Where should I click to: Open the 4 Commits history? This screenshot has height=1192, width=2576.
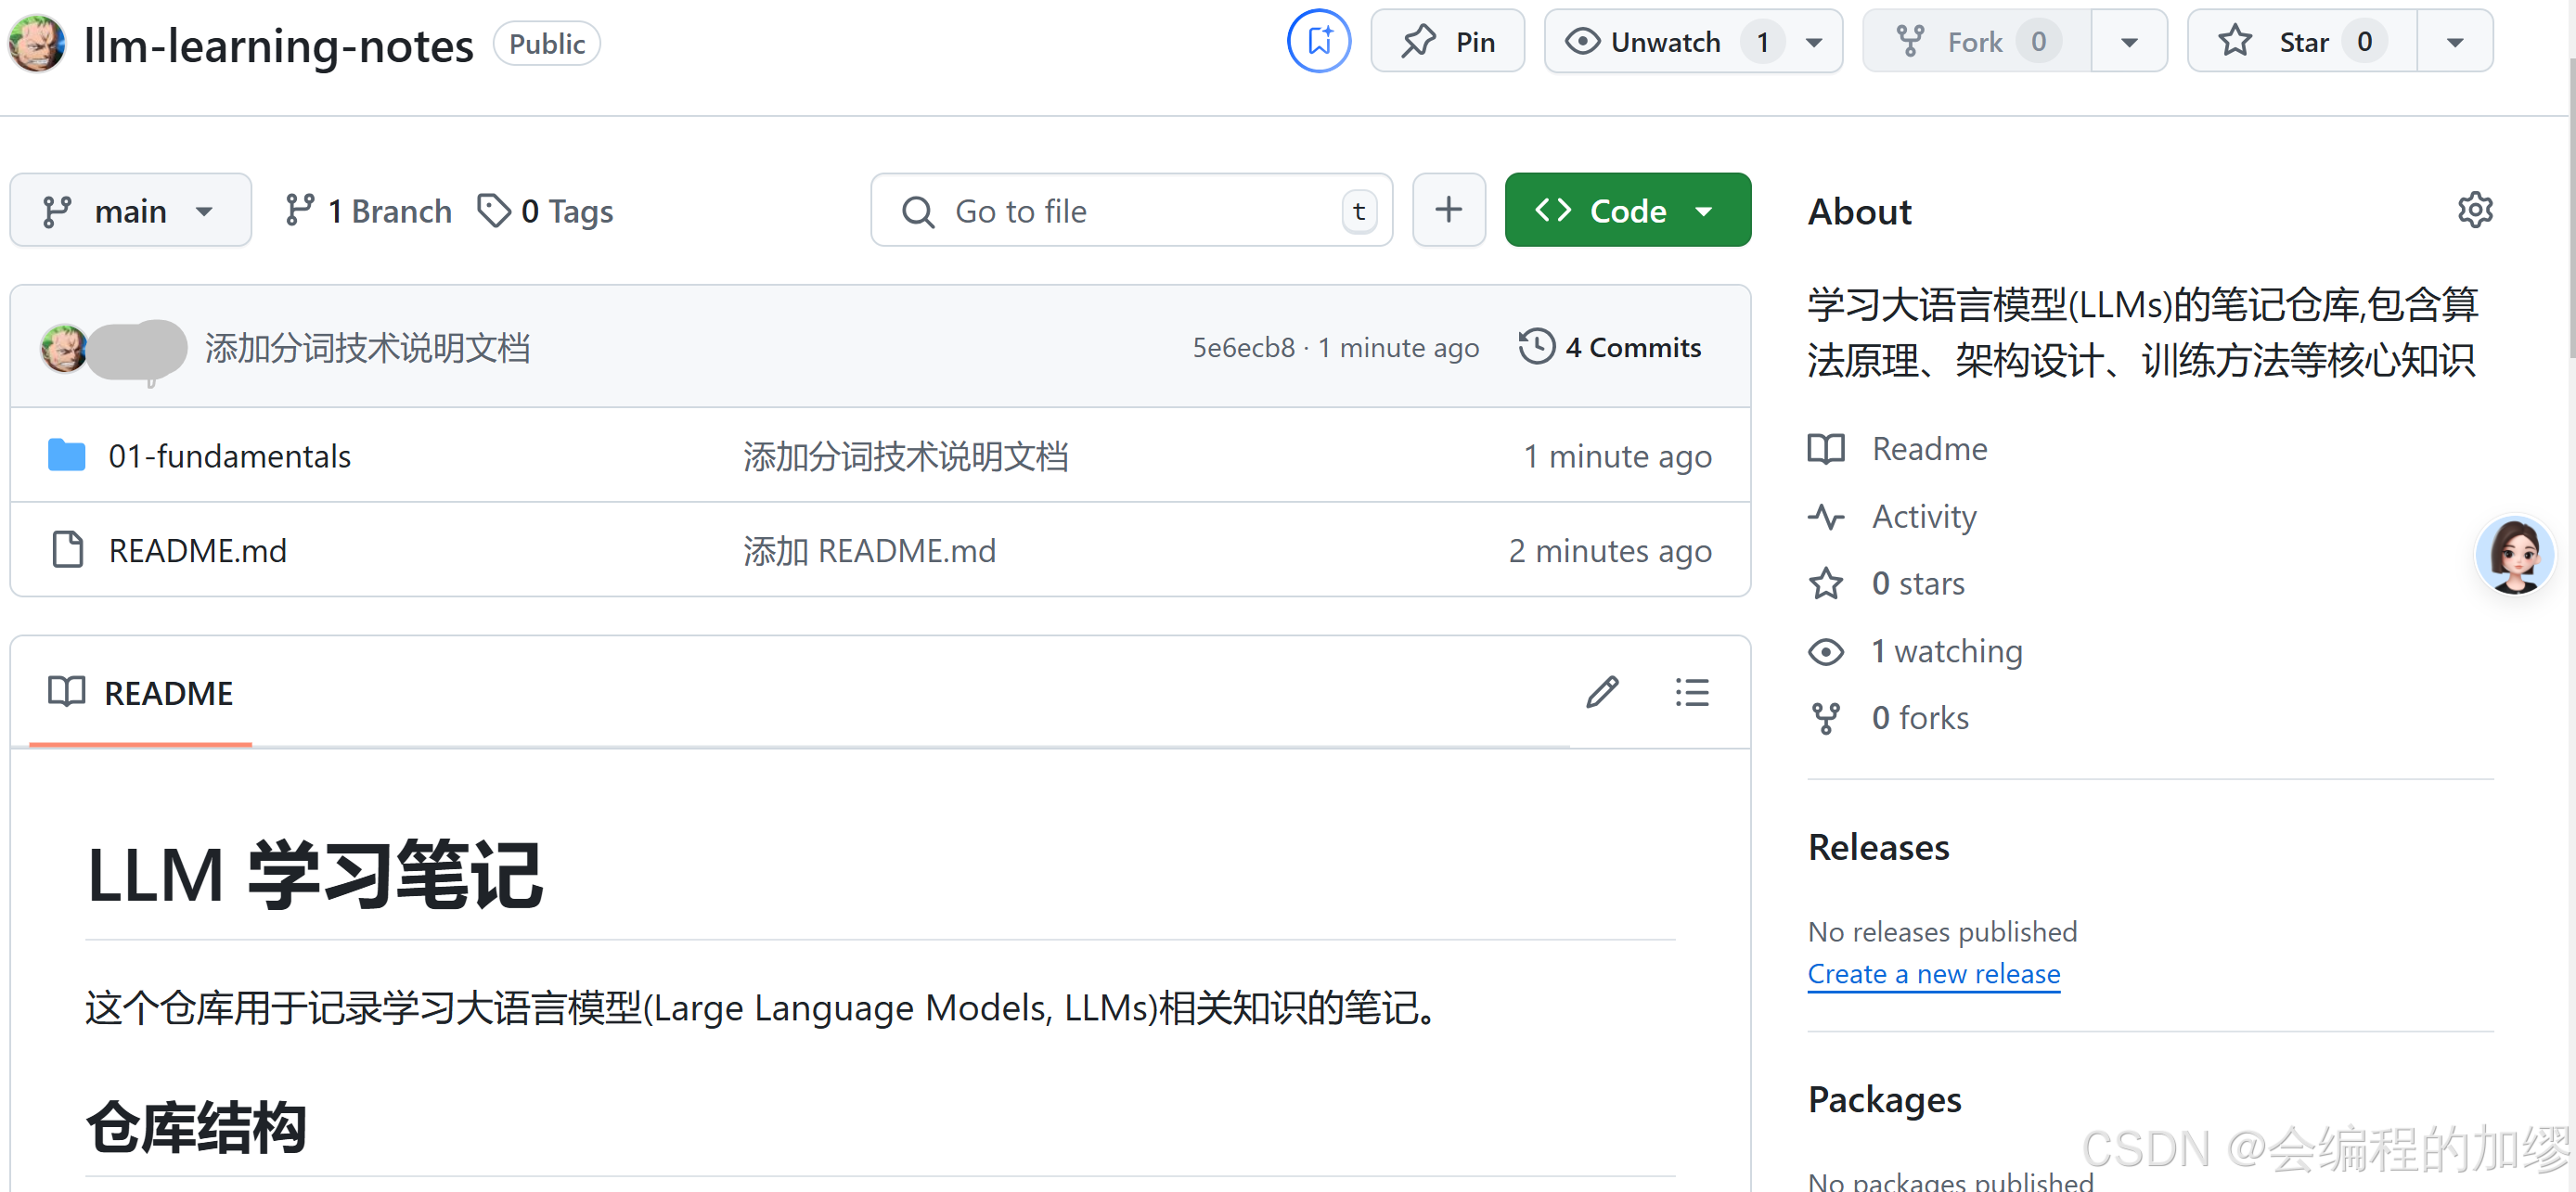pos(1610,347)
